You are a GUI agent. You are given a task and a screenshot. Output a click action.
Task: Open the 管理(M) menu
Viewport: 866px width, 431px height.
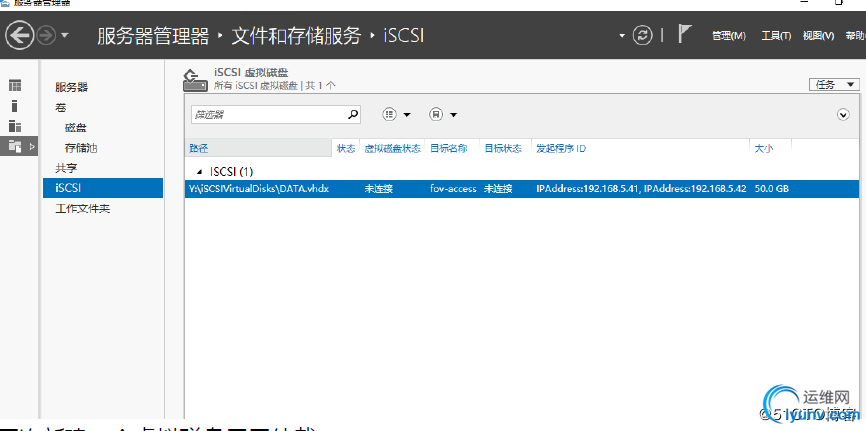(729, 36)
